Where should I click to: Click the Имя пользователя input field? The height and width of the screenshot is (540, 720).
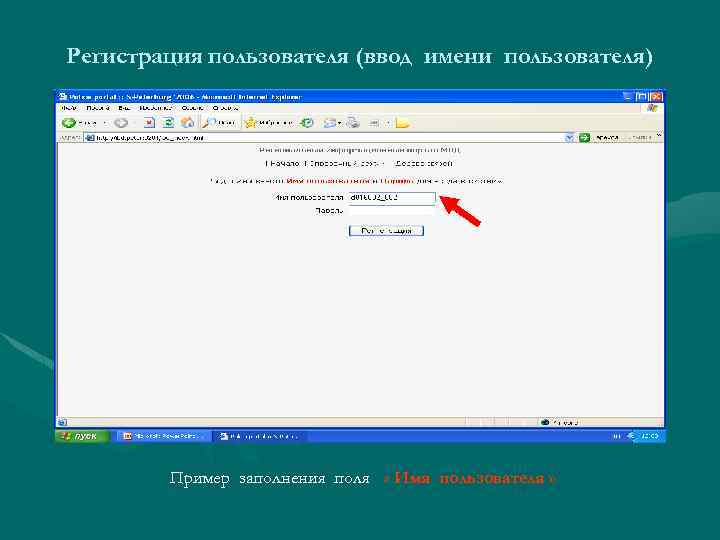pyautogui.click(x=392, y=197)
